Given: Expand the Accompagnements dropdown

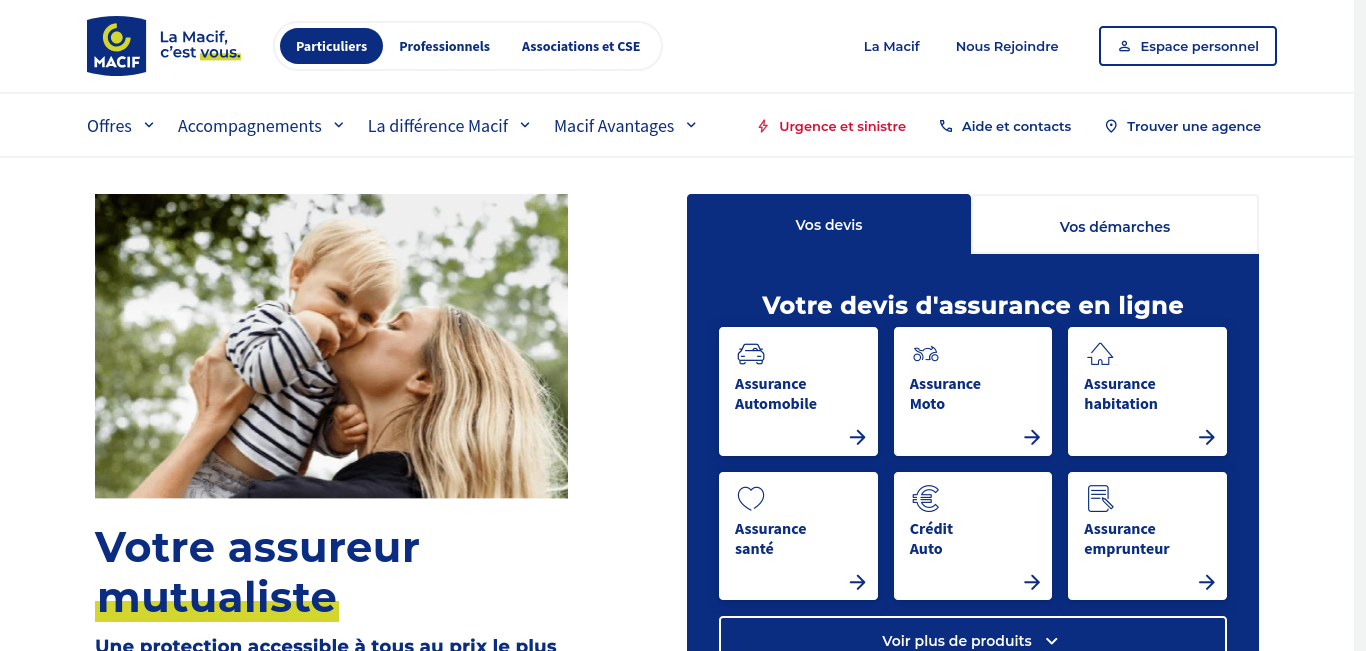Looking at the screenshot, I should point(261,126).
